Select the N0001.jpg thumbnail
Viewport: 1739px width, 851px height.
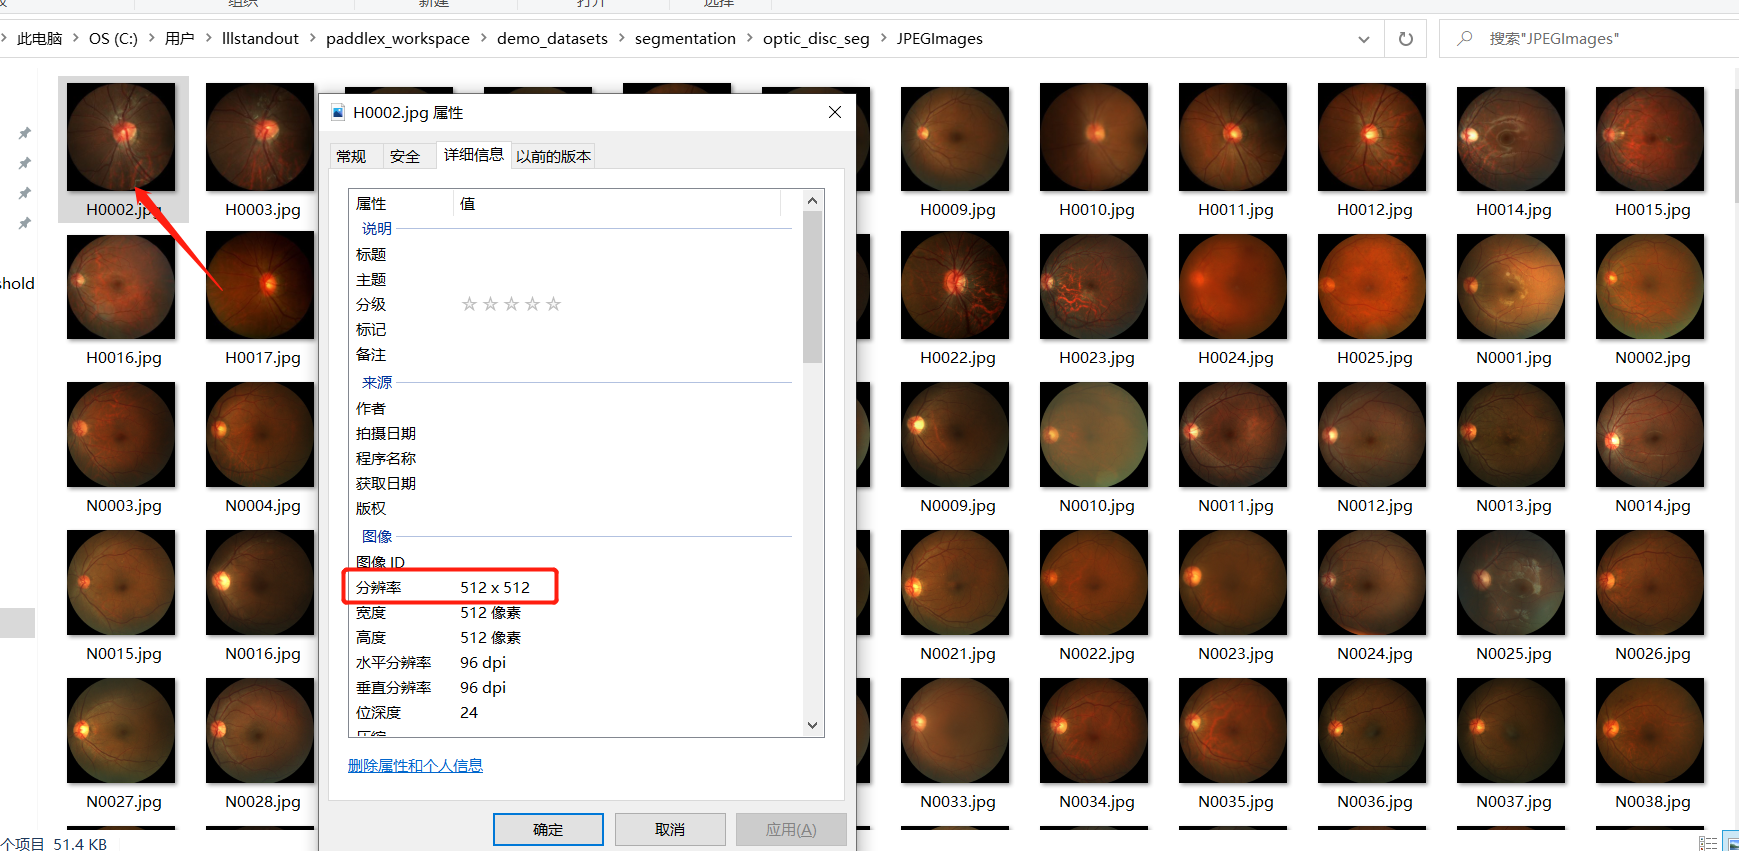[1511, 287]
